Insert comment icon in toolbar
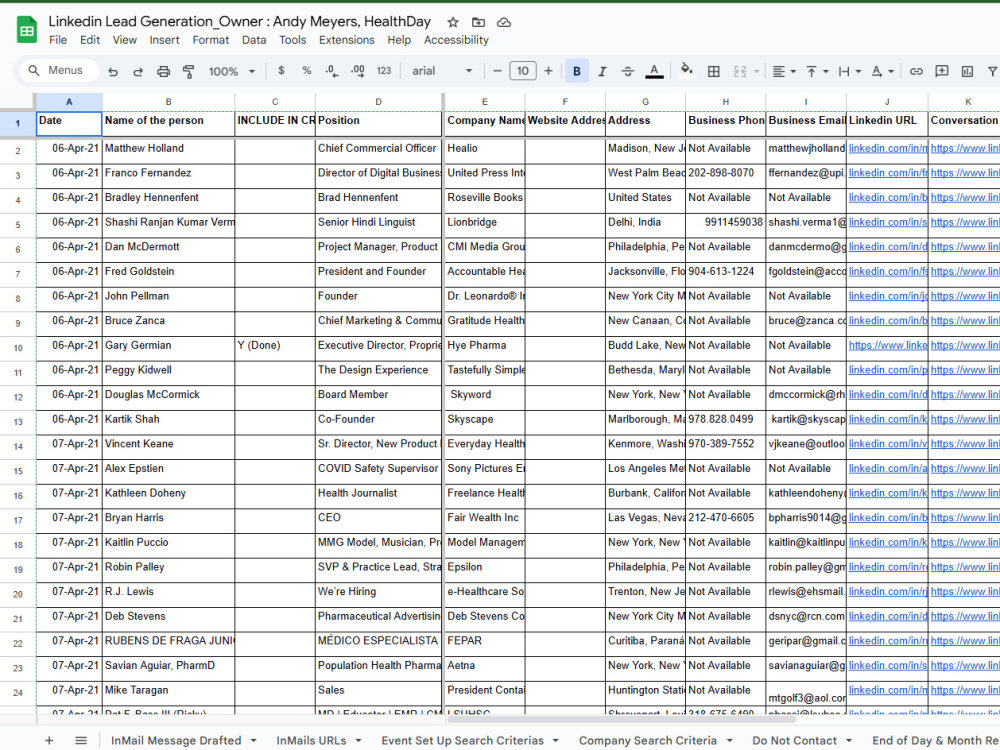Image resolution: width=1000 pixels, height=750 pixels. (x=942, y=71)
